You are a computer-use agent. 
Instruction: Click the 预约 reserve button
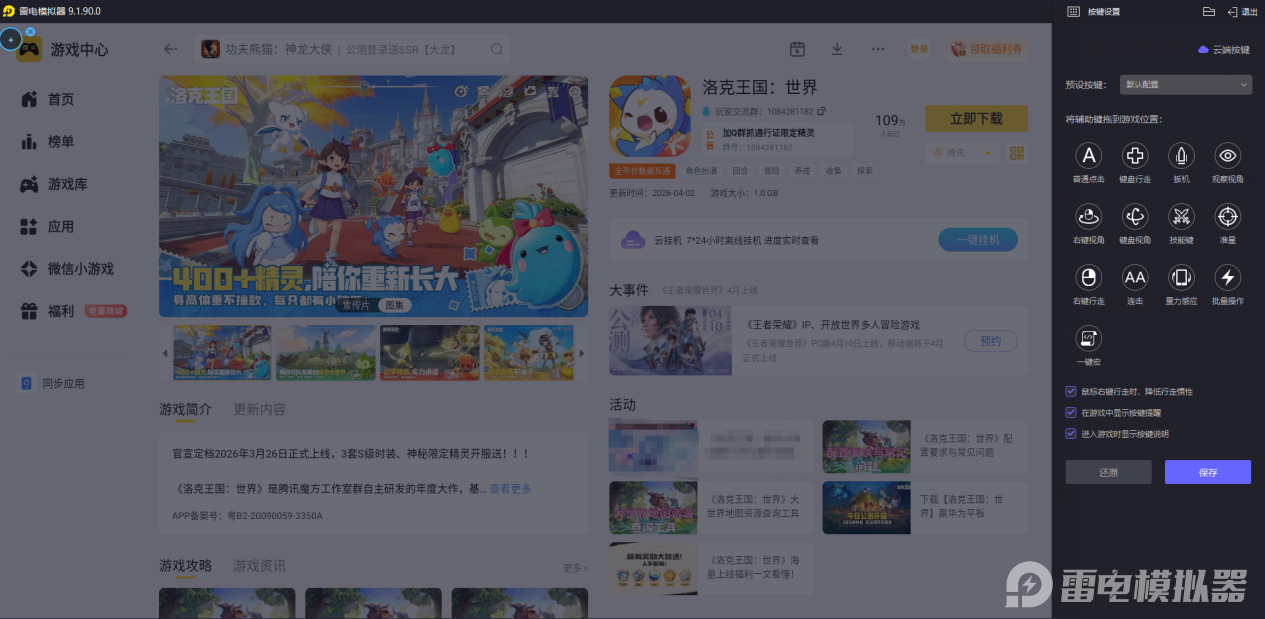[990, 341]
